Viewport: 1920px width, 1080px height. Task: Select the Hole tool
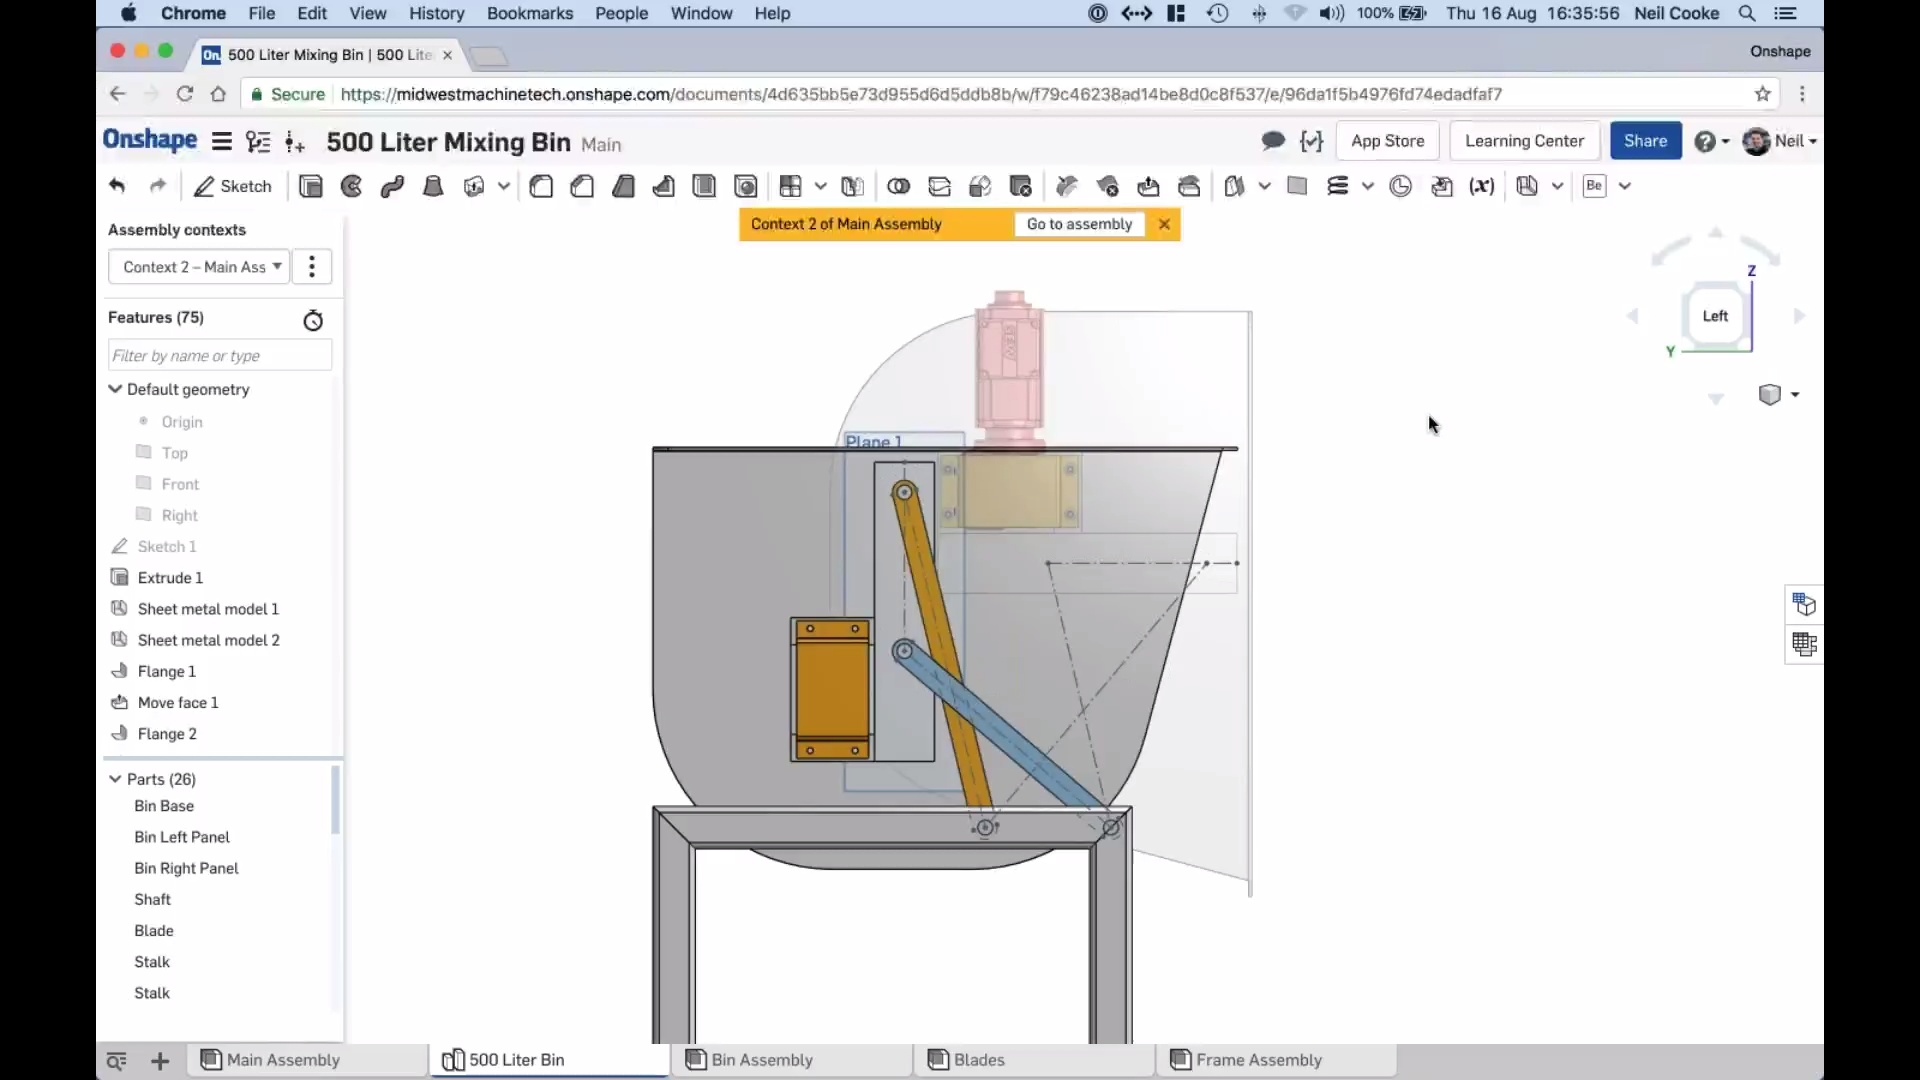[x=746, y=187]
